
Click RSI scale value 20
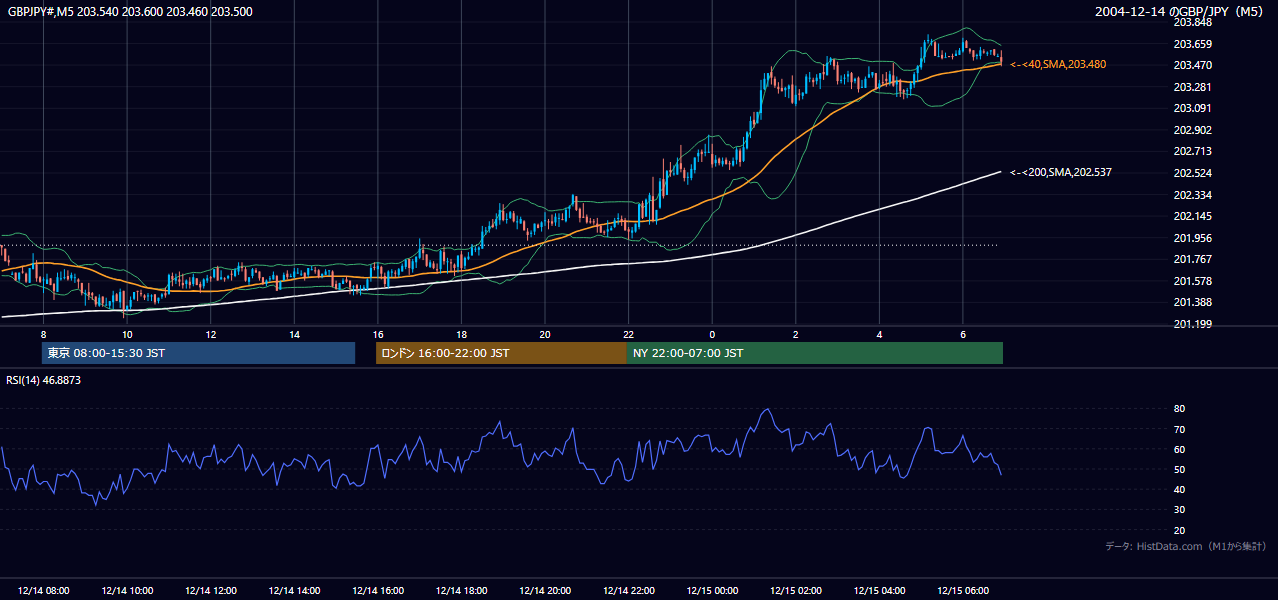[x=1179, y=530]
